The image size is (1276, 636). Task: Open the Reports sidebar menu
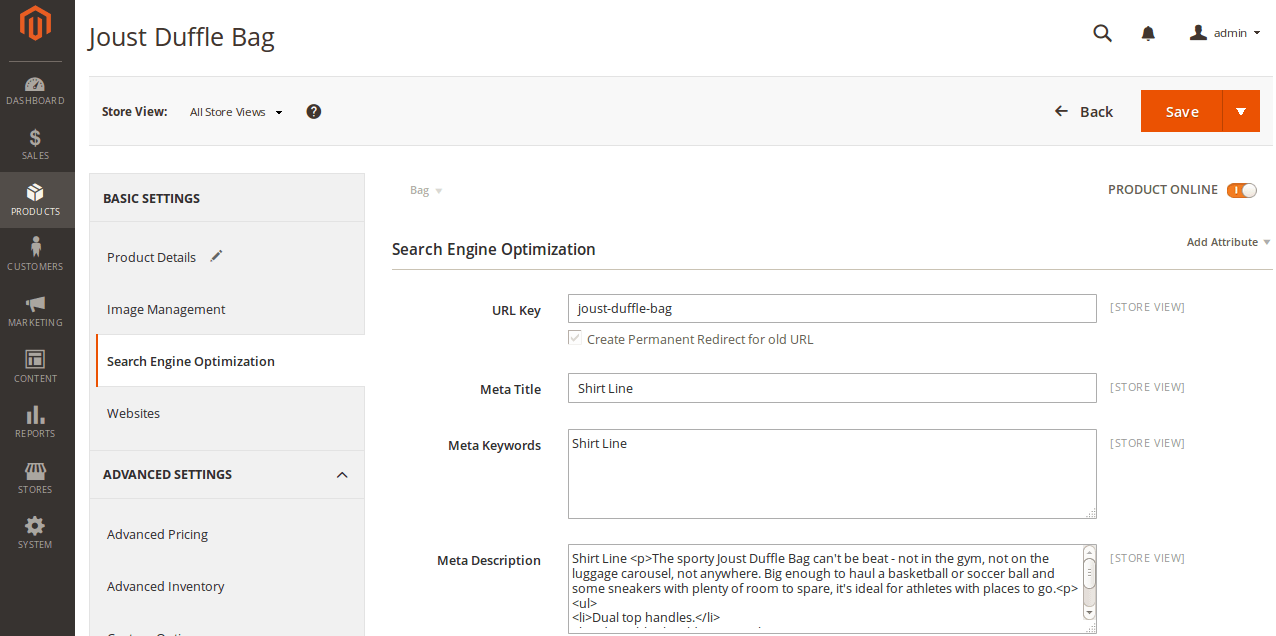[36, 422]
